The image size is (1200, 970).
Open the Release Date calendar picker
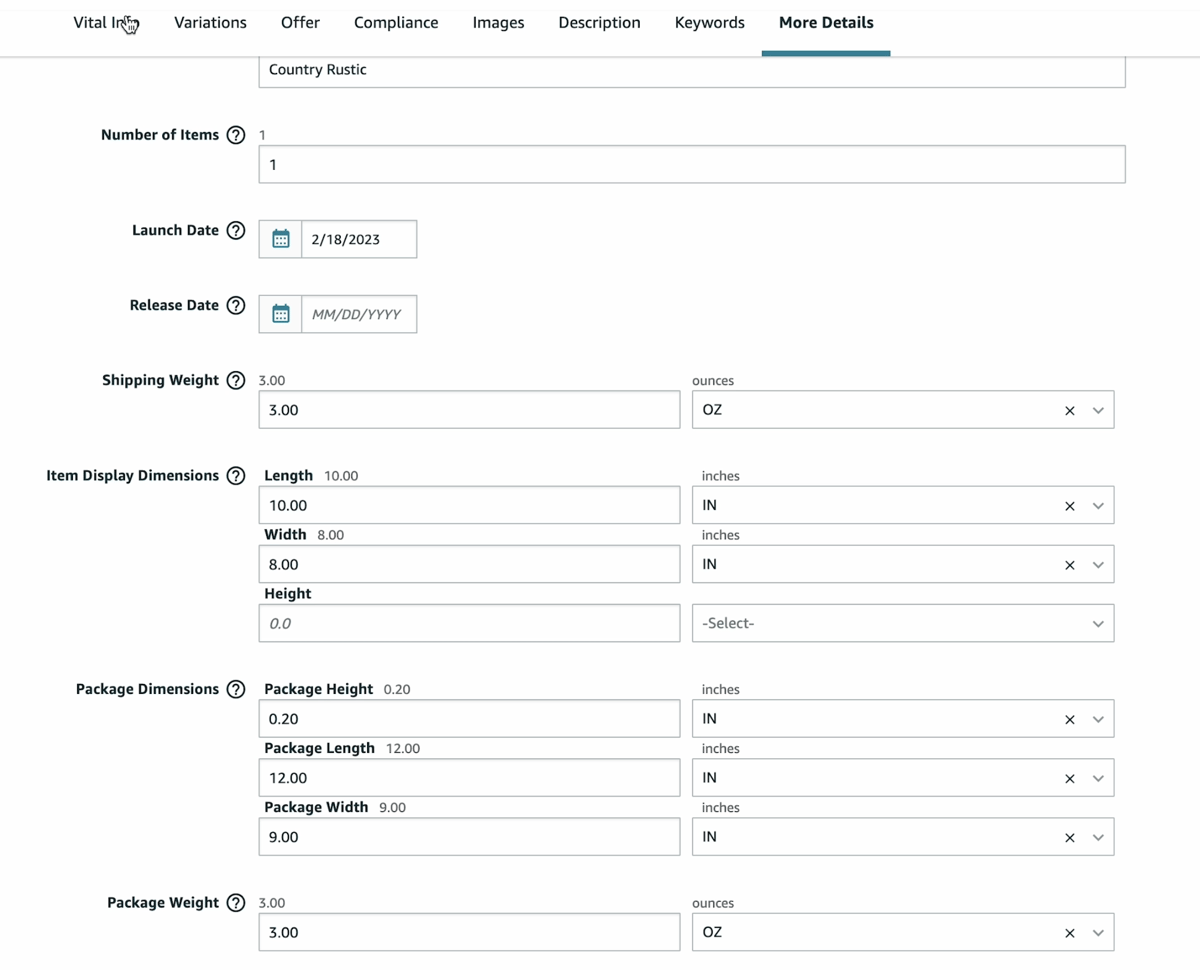280,313
